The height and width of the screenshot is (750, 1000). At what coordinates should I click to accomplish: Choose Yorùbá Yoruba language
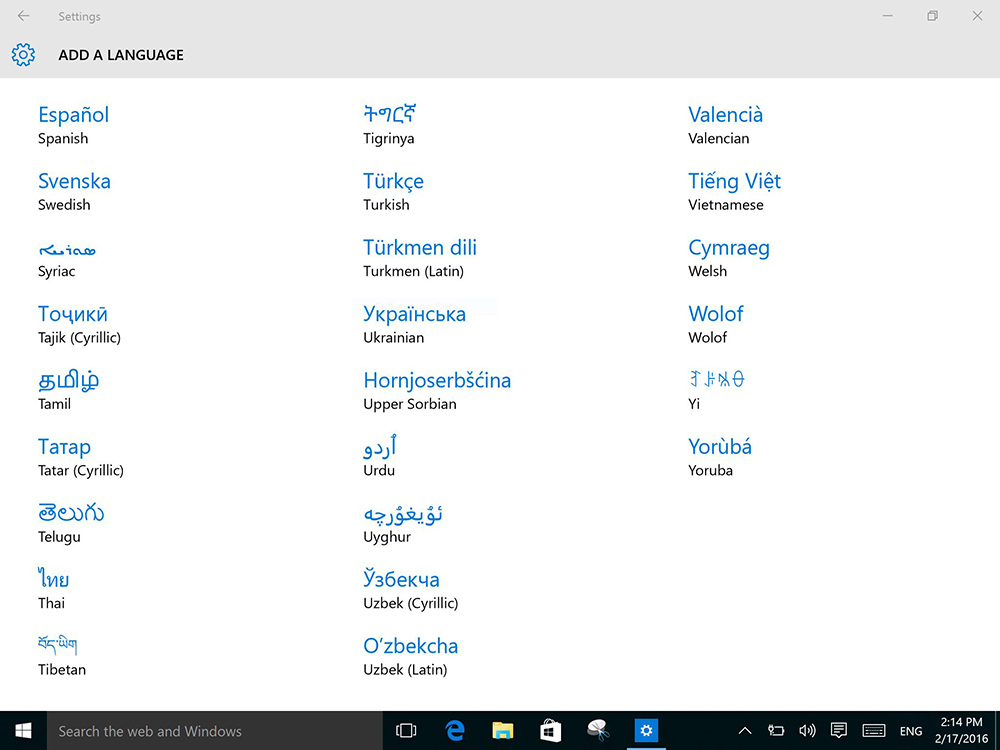point(720,457)
